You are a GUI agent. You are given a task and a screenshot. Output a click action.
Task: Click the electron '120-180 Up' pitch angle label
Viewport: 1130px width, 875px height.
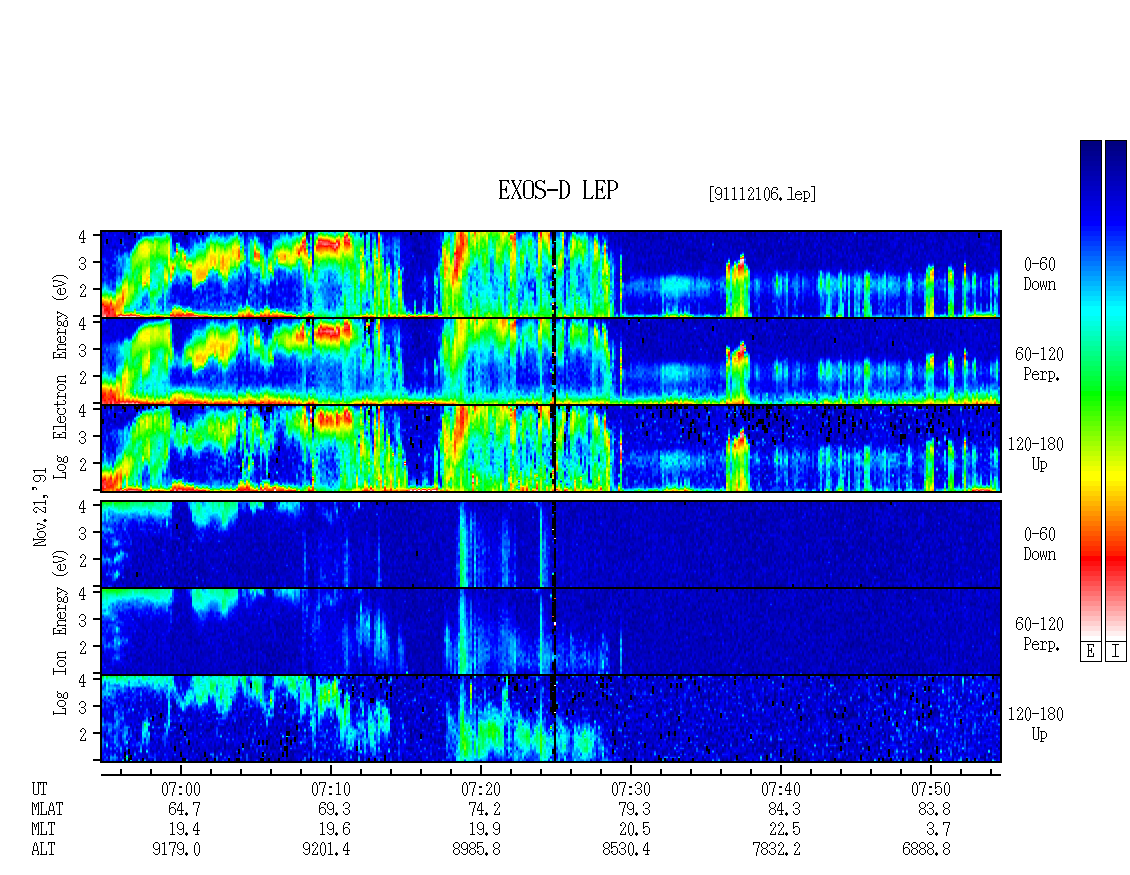point(1036,454)
